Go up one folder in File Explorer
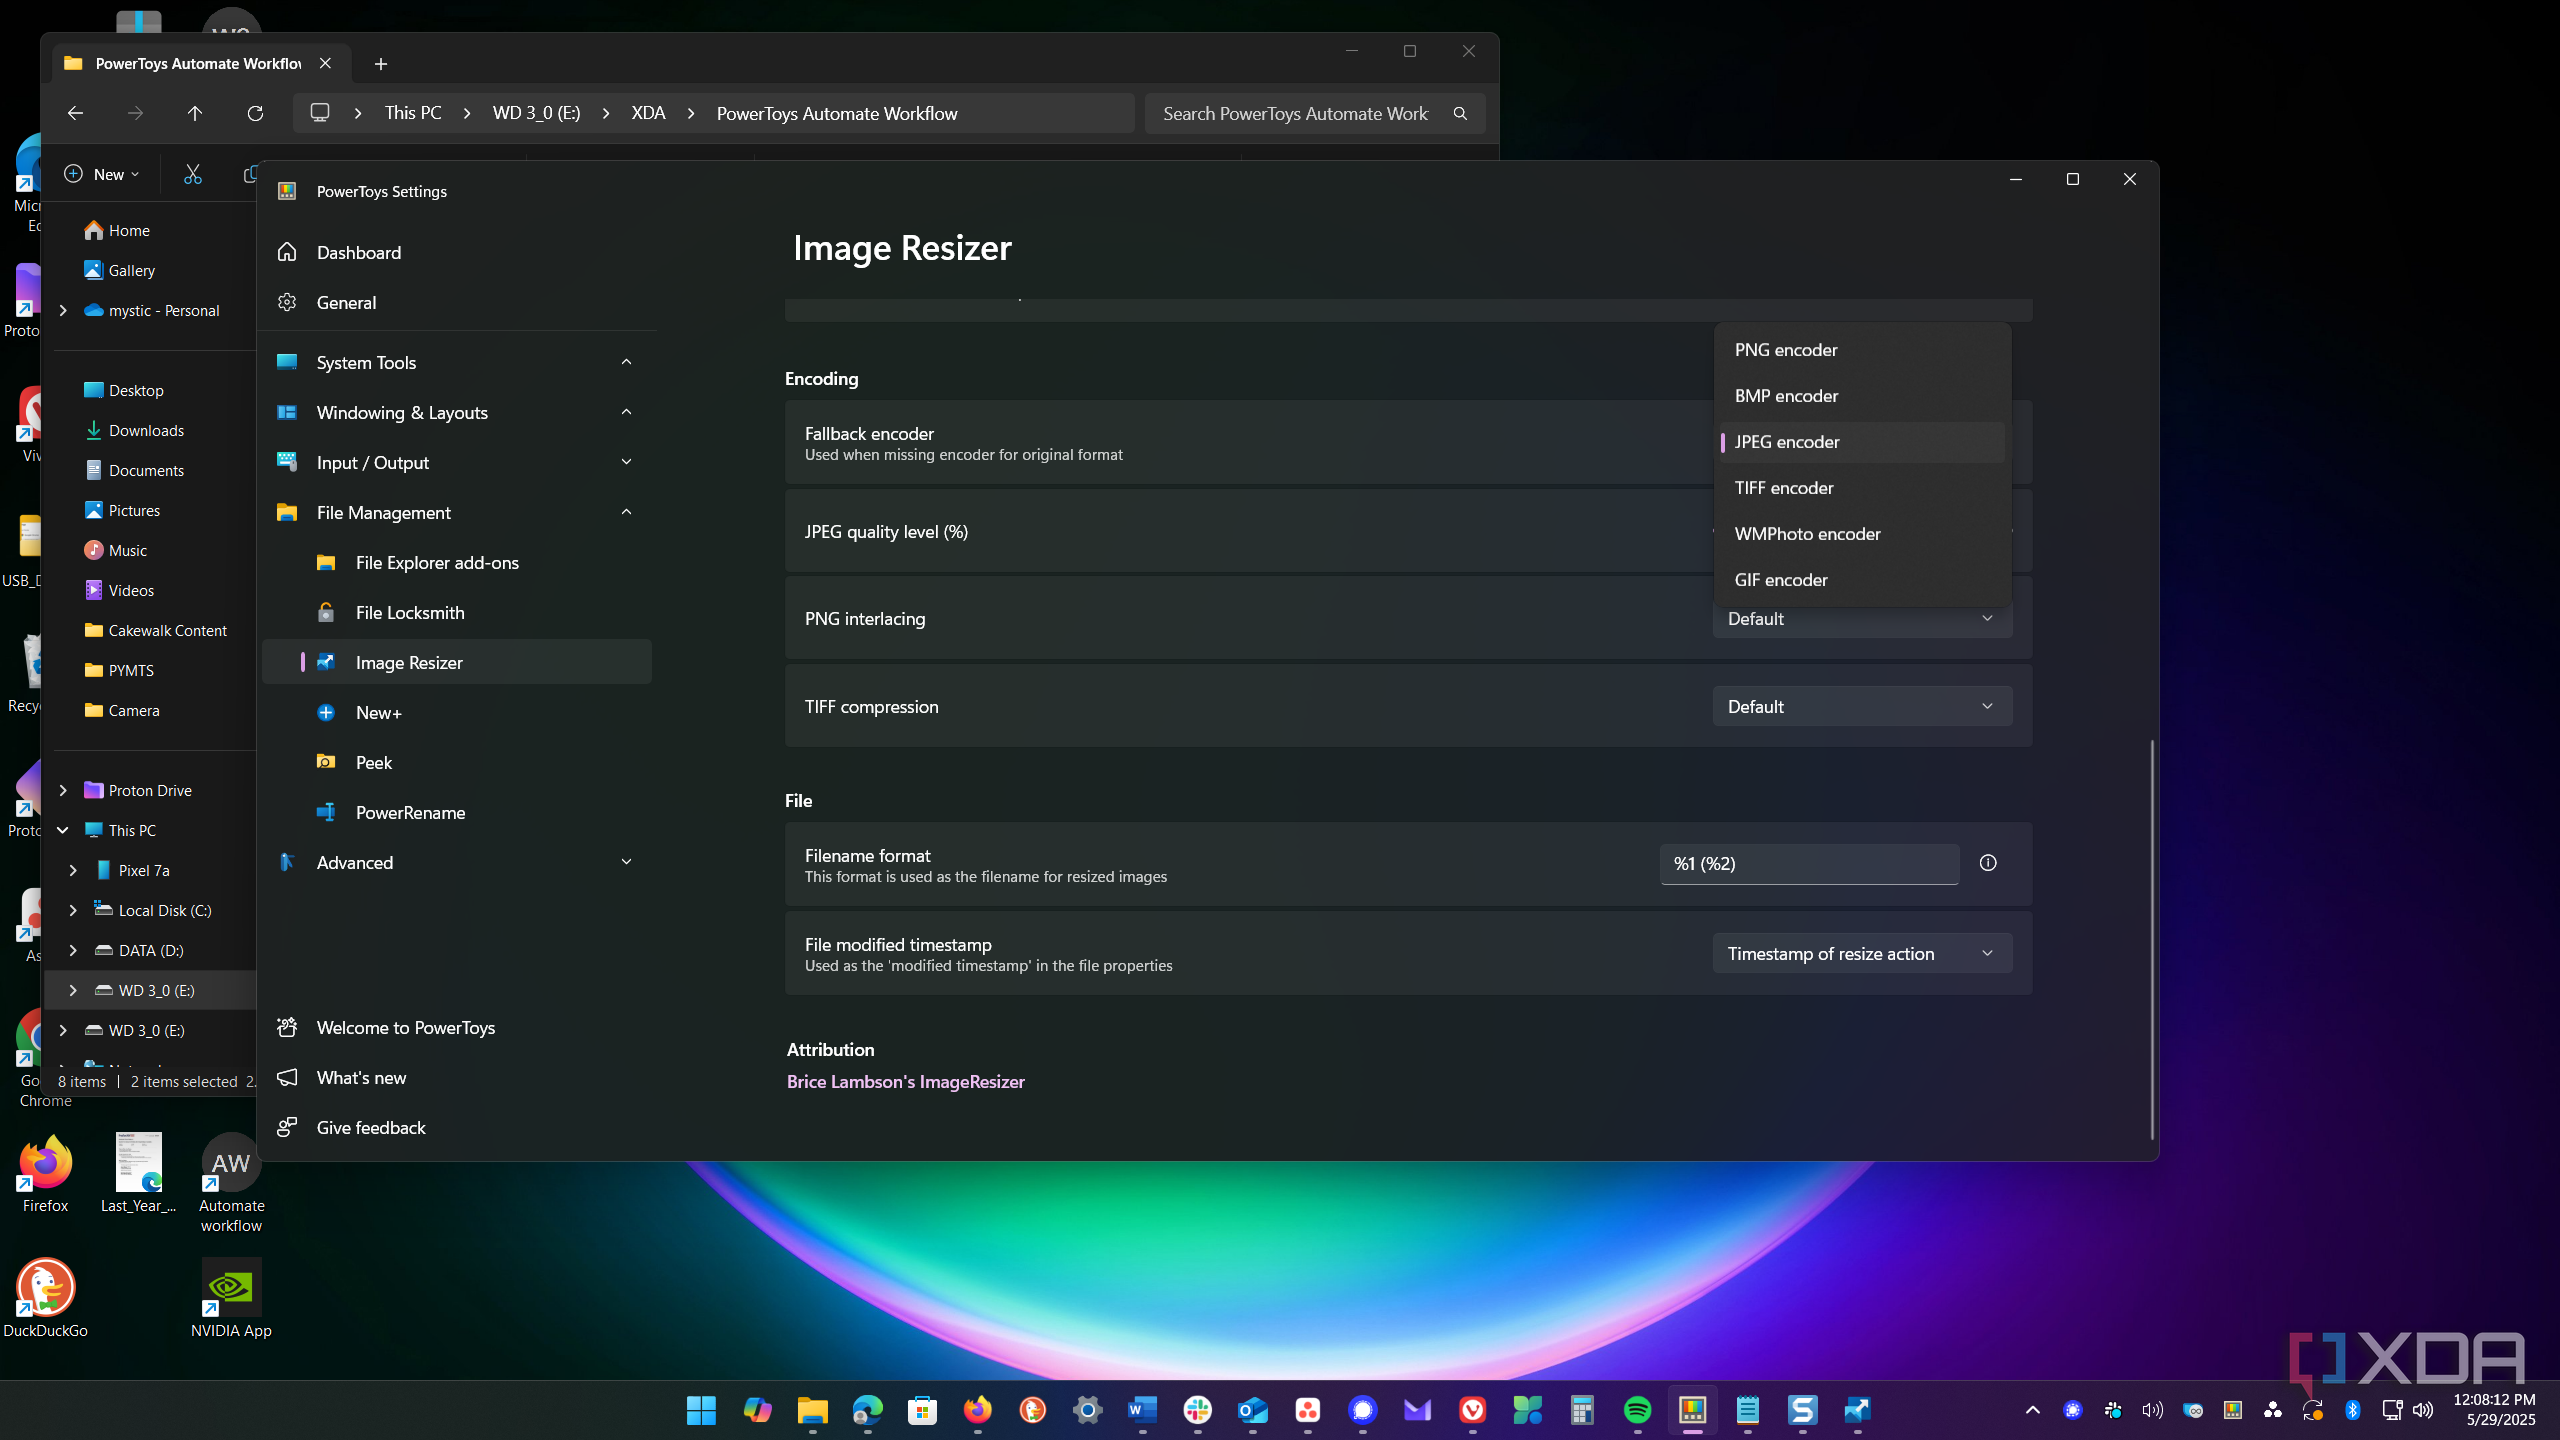2560x1440 pixels. pos(195,113)
